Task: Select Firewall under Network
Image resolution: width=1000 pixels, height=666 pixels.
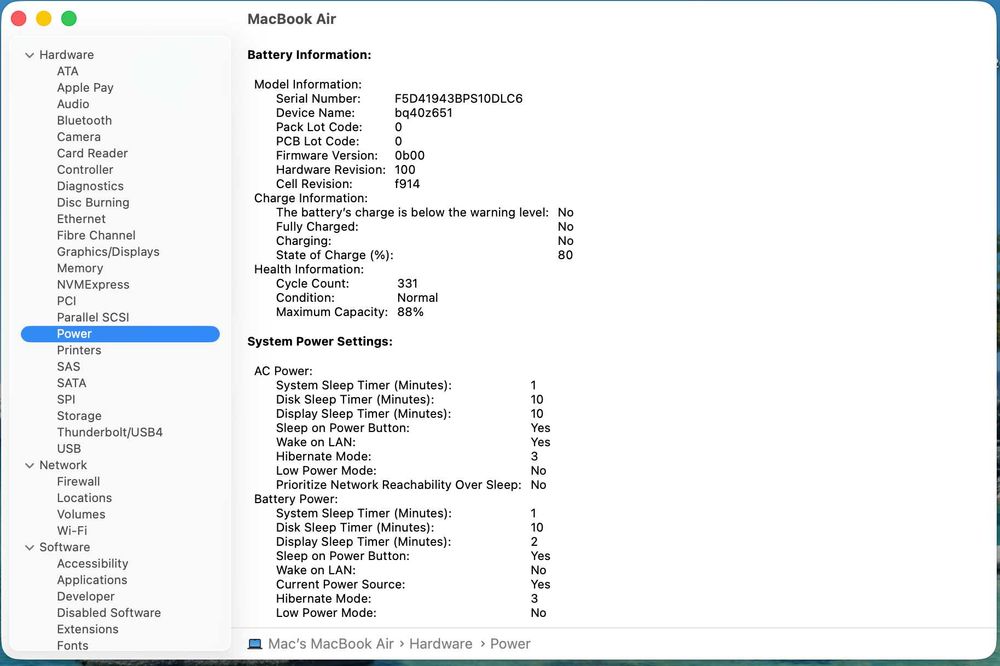Action: (x=78, y=482)
